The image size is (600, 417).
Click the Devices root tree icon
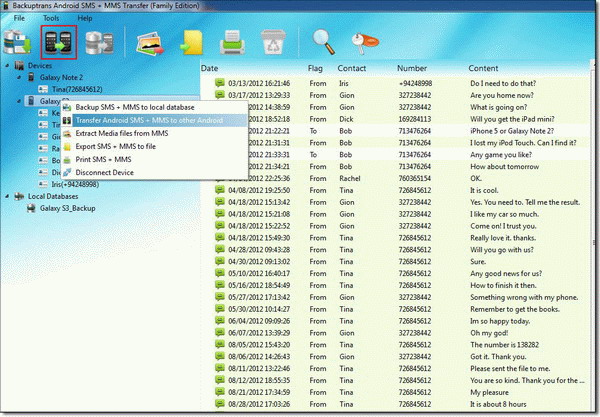[19, 65]
